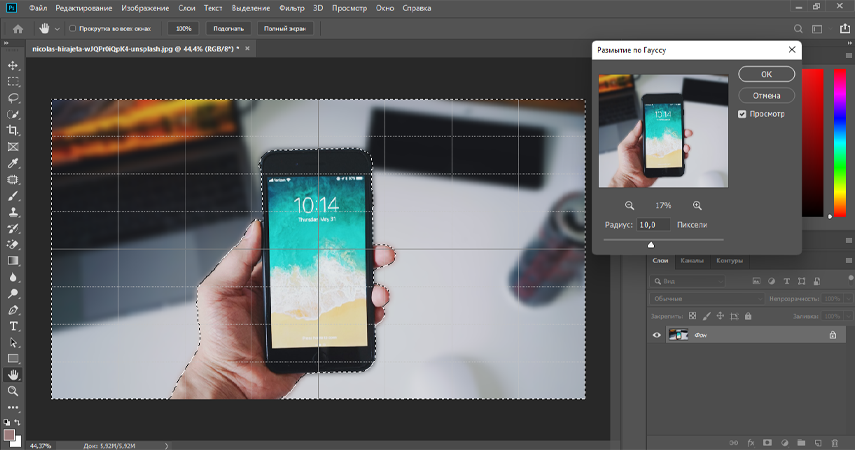Click the 100% zoom button
Viewport: 855px width, 450px height.
click(x=184, y=28)
